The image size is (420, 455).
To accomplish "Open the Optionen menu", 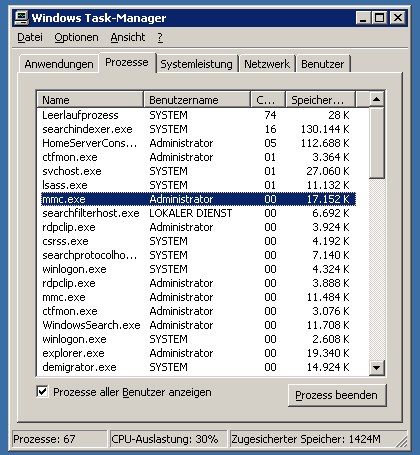I will point(76,37).
